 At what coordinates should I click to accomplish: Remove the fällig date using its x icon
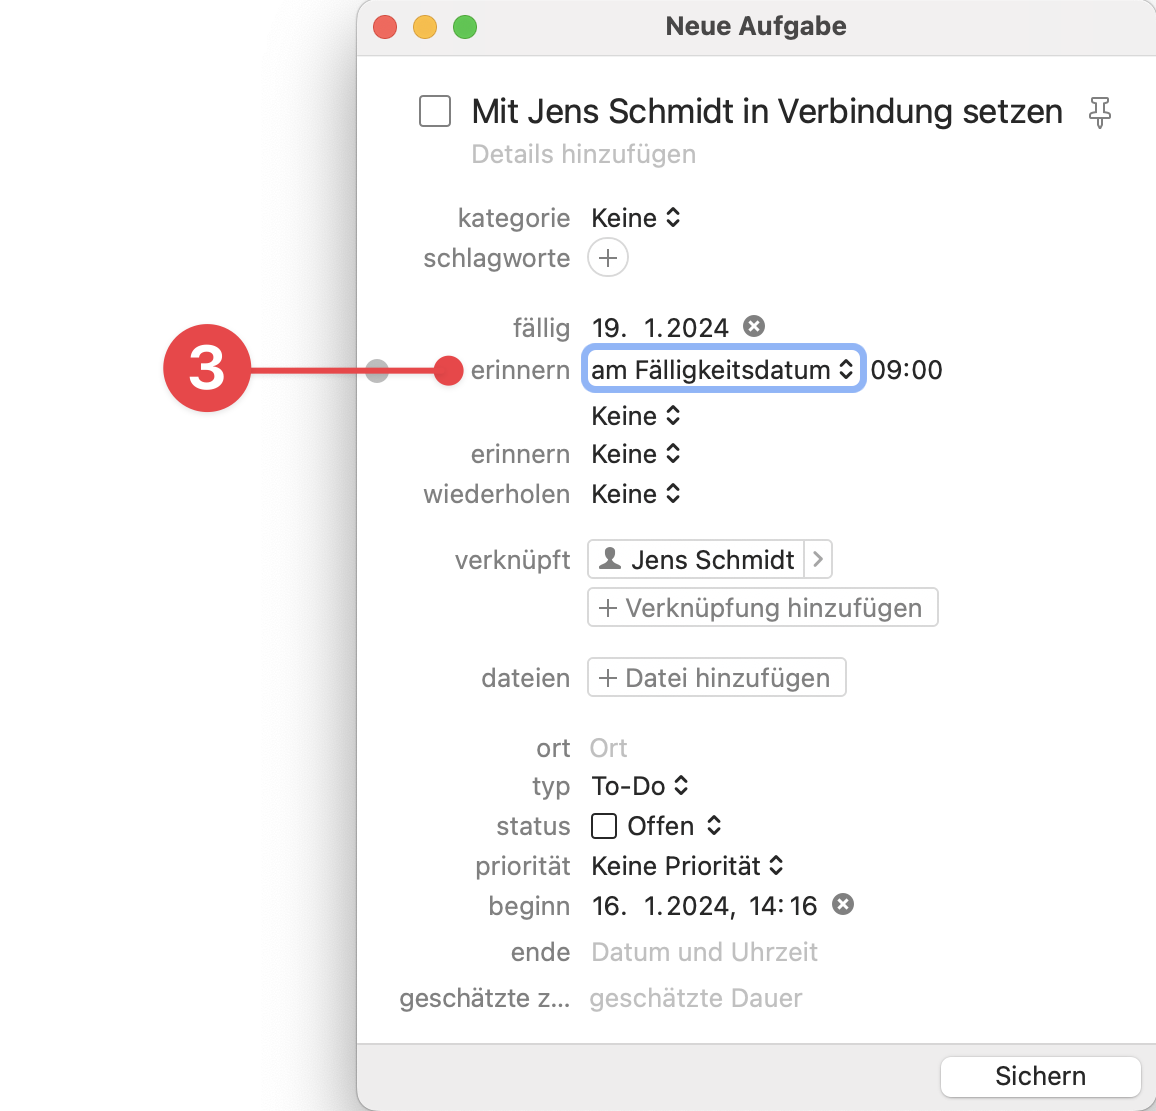pos(752,325)
